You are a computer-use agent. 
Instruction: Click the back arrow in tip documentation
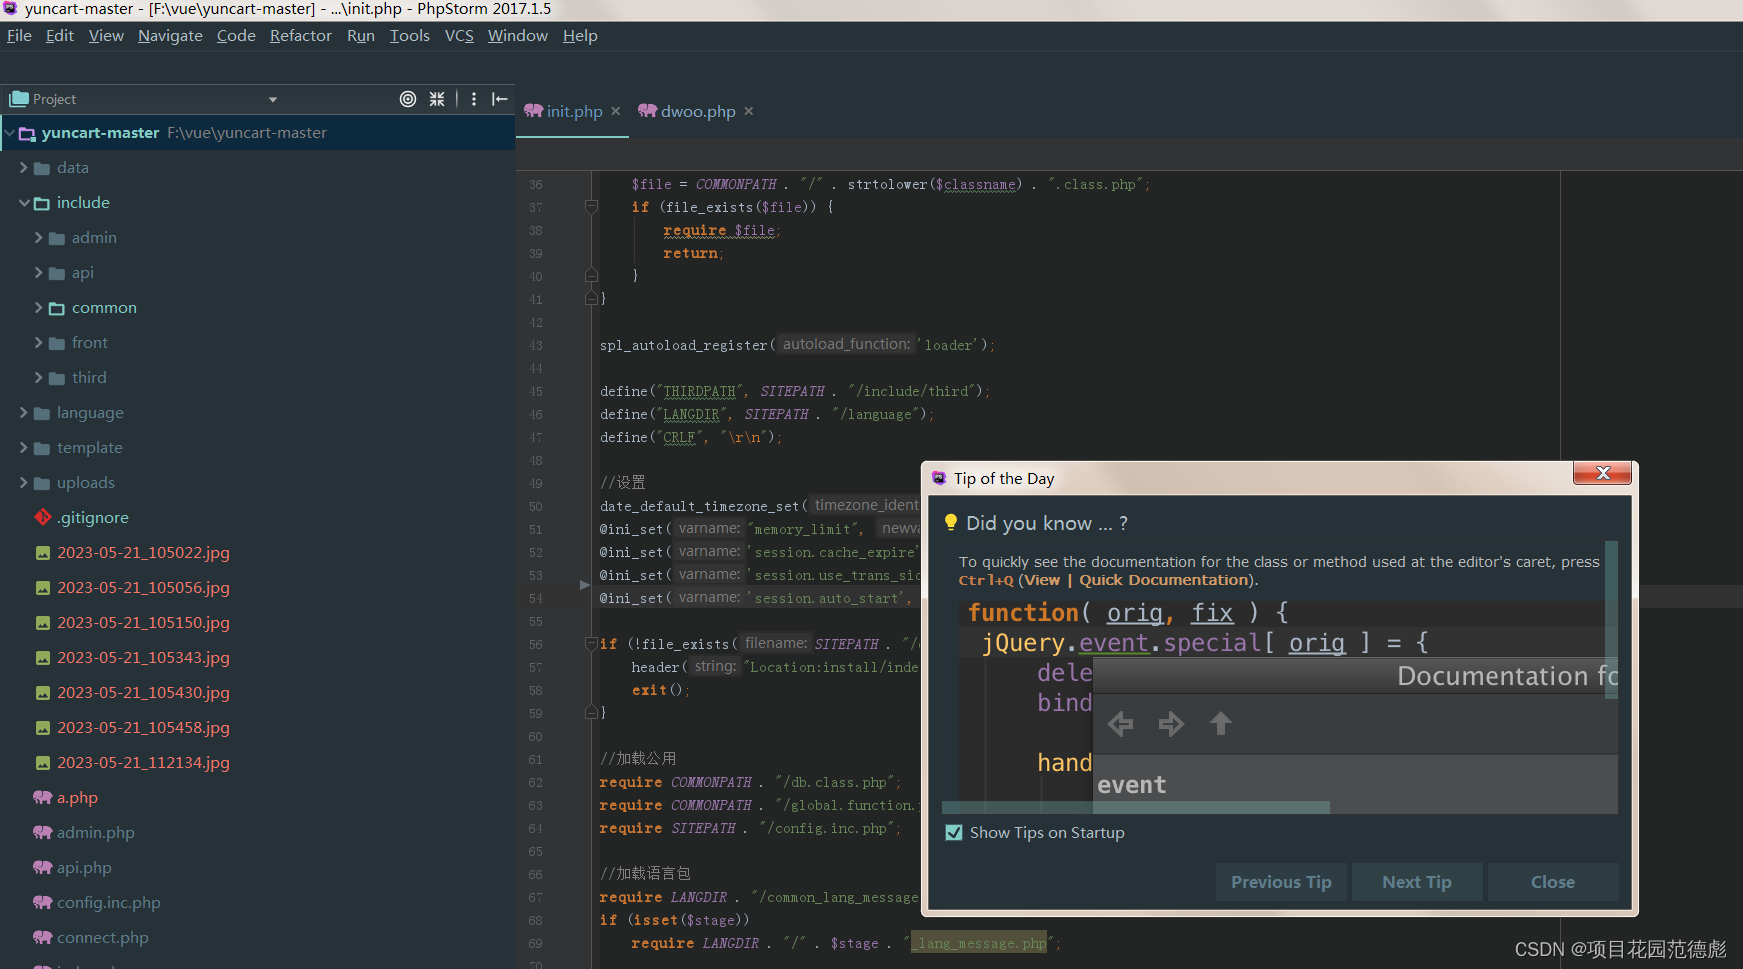coord(1121,723)
